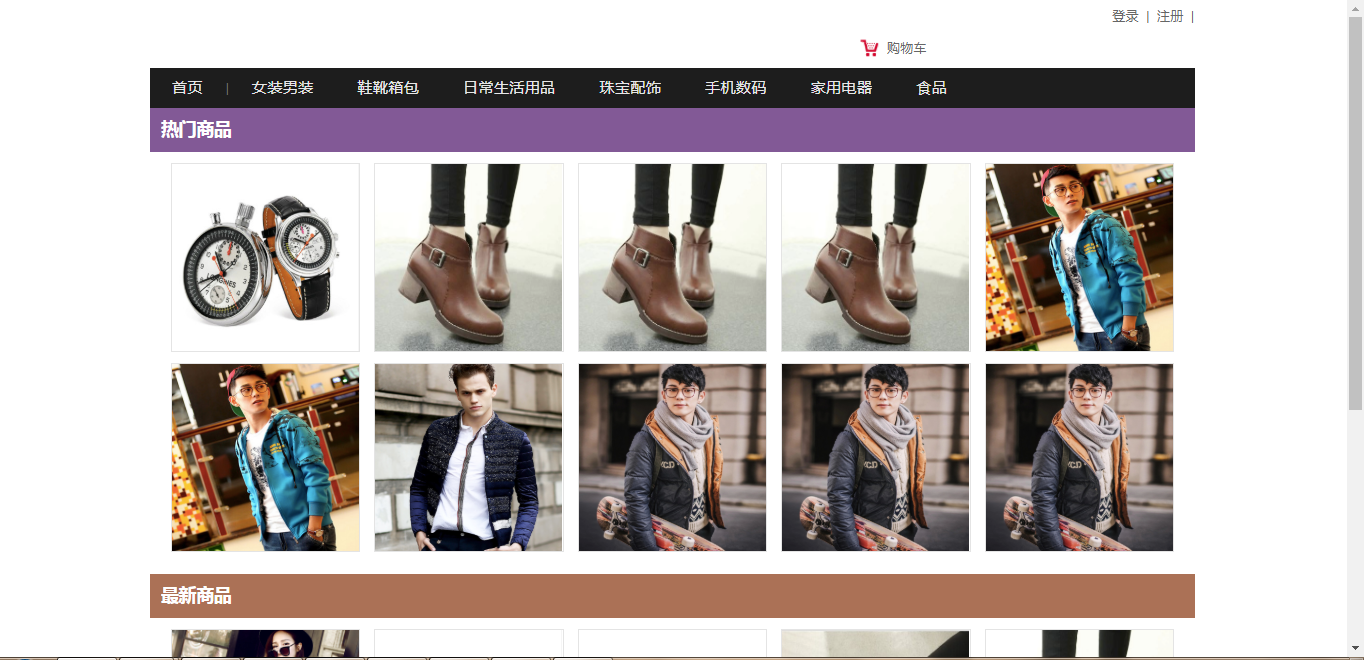
Task: Open the 手机数码 category
Action: (735, 88)
